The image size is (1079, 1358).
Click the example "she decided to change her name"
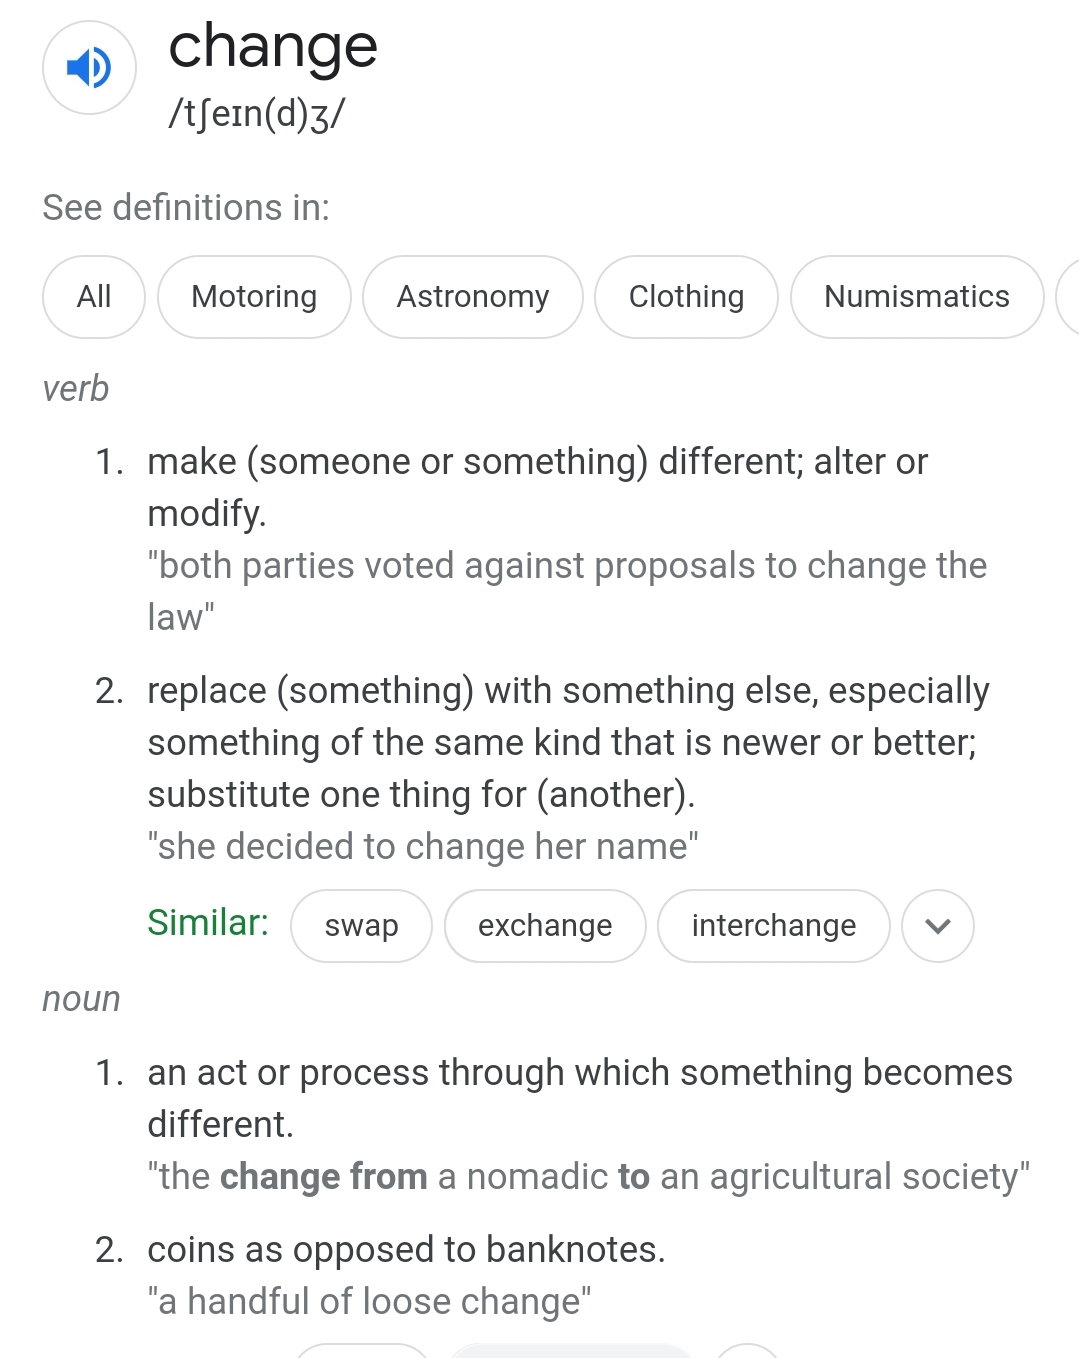tap(423, 847)
